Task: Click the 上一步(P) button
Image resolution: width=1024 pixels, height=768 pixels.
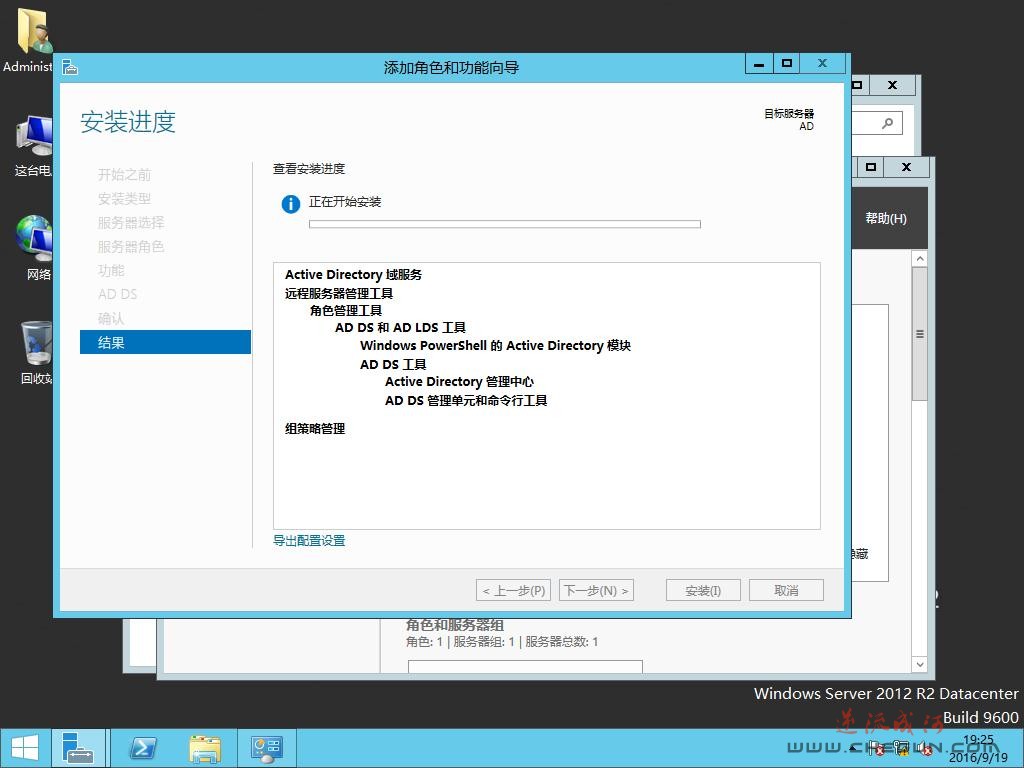Action: click(x=514, y=590)
